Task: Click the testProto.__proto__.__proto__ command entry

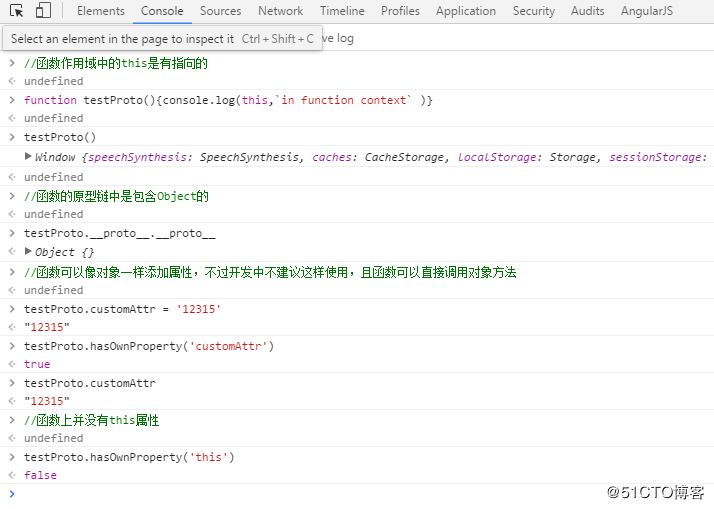Action: click(120, 233)
